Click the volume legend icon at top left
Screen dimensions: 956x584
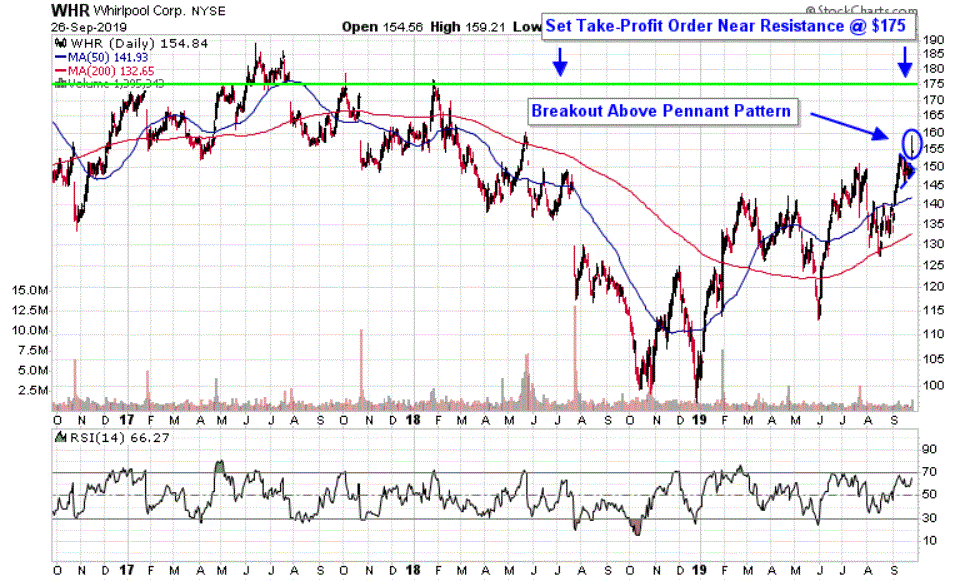tap(58, 84)
